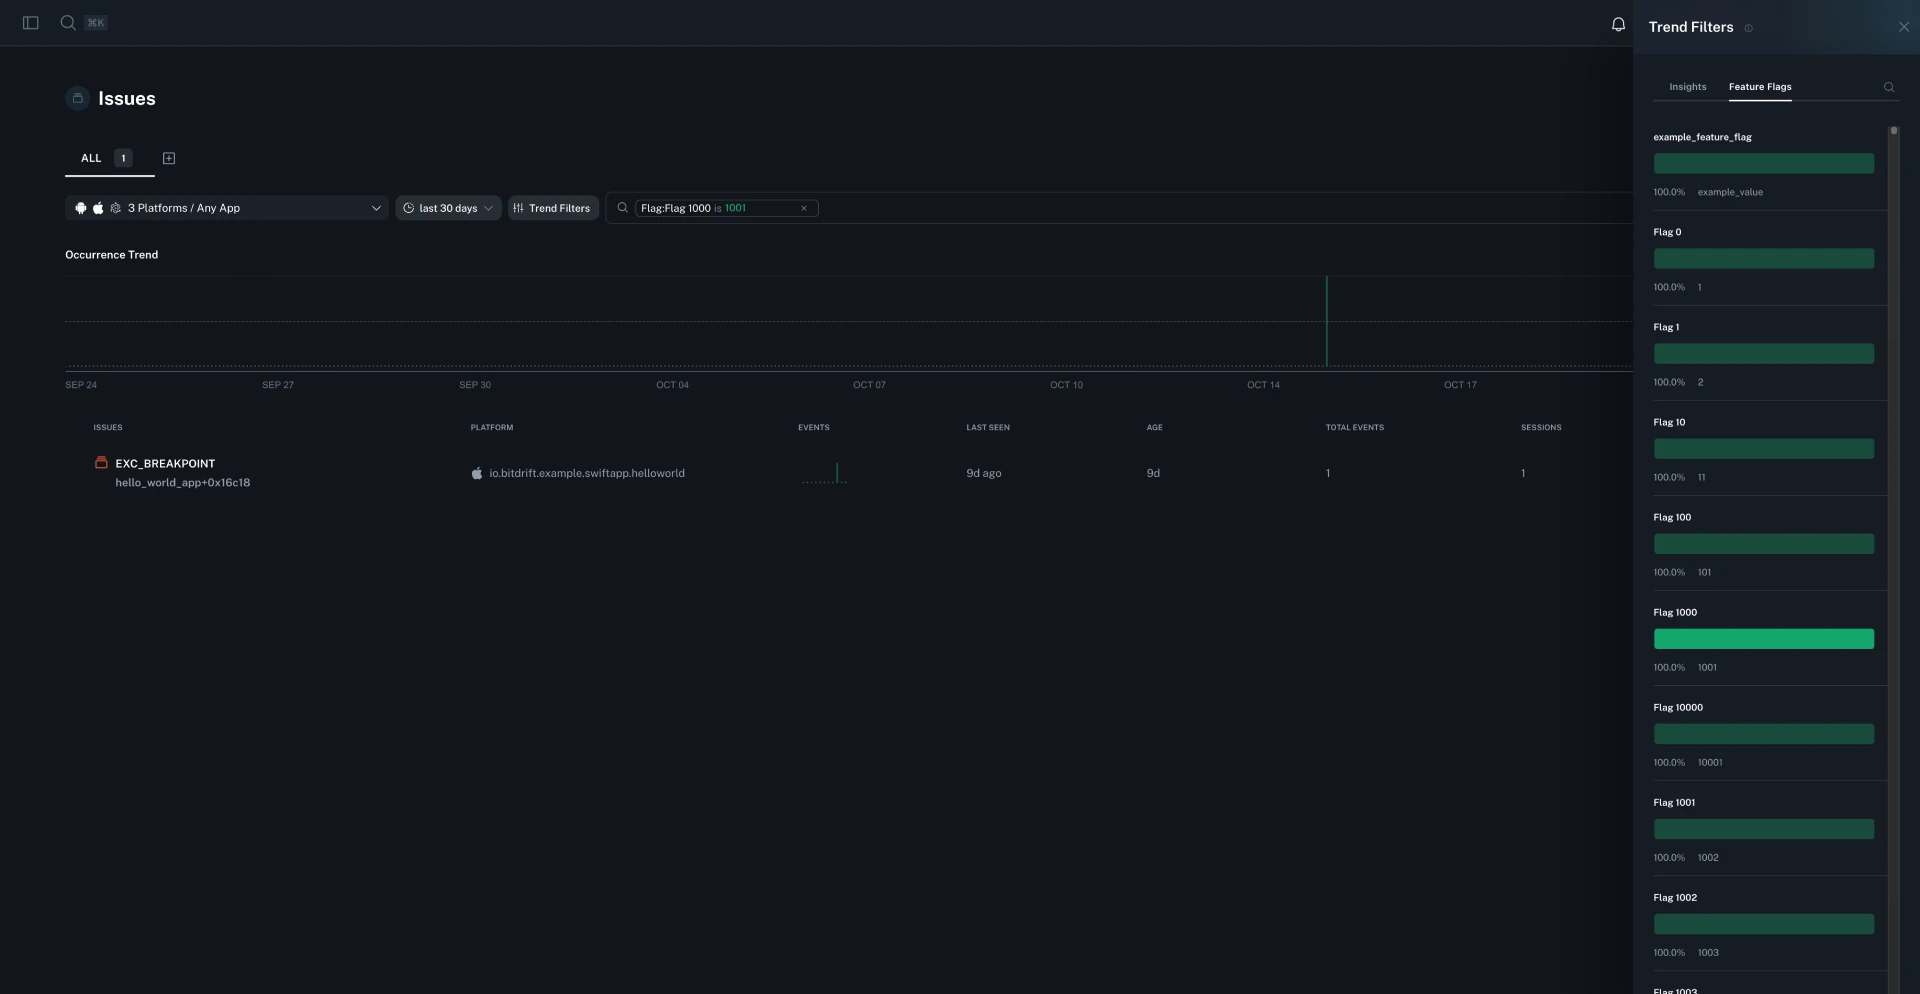This screenshot has height=994, width=1920.
Task: Click the crash icon beside EXC_BREAKPOINT
Action: 101,463
